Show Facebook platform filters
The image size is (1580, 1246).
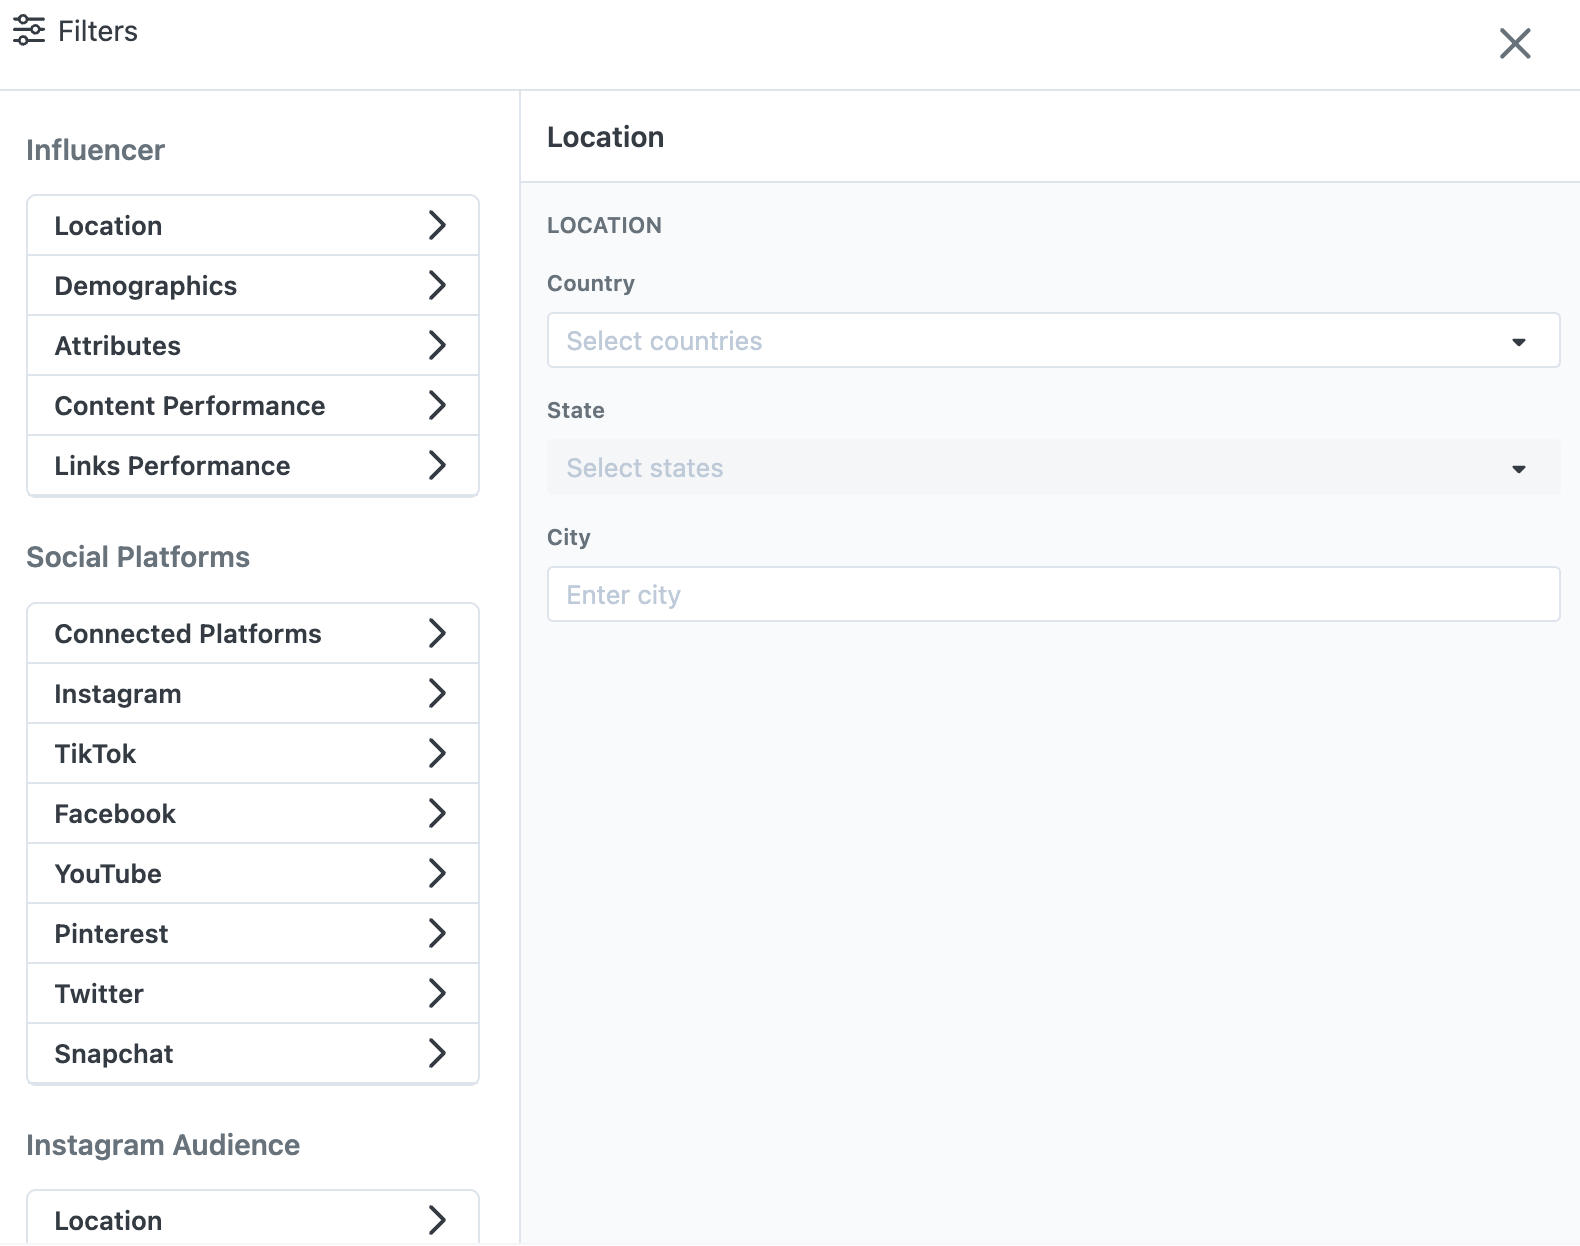253,814
